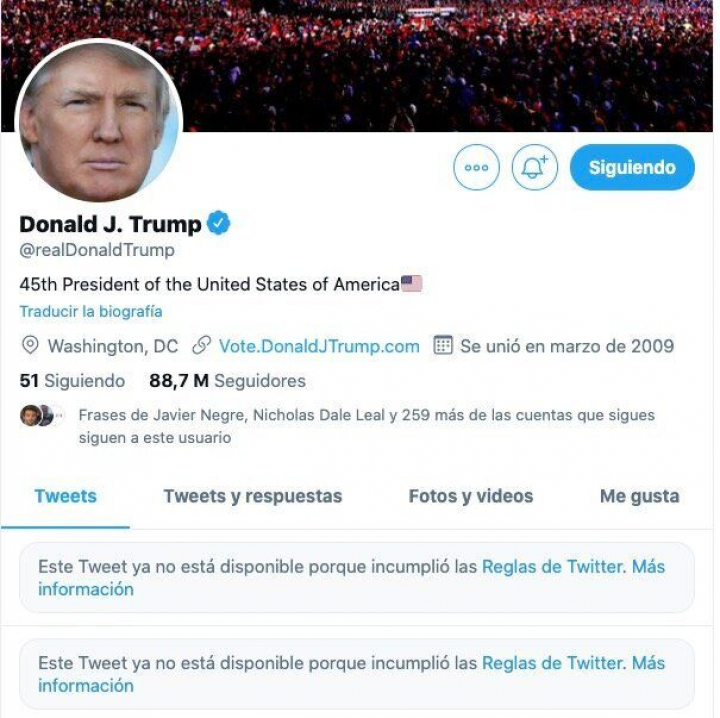
Task: Select the Tweets tab
Action: pos(65,497)
